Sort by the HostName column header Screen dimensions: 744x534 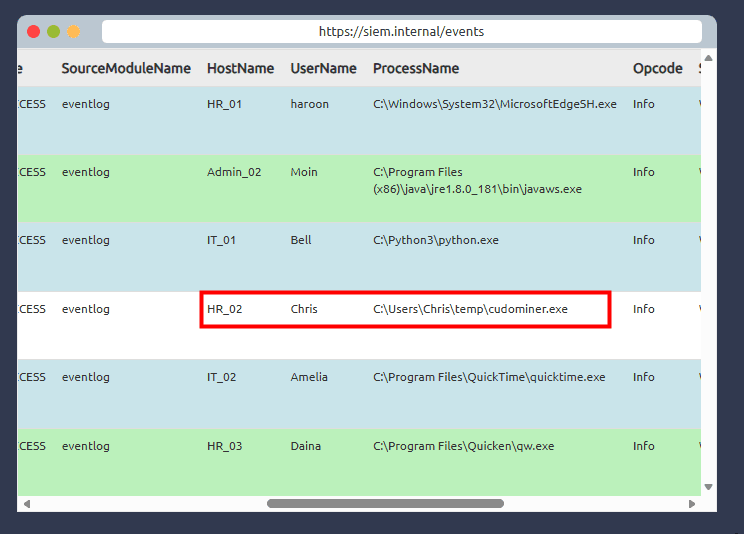240,69
